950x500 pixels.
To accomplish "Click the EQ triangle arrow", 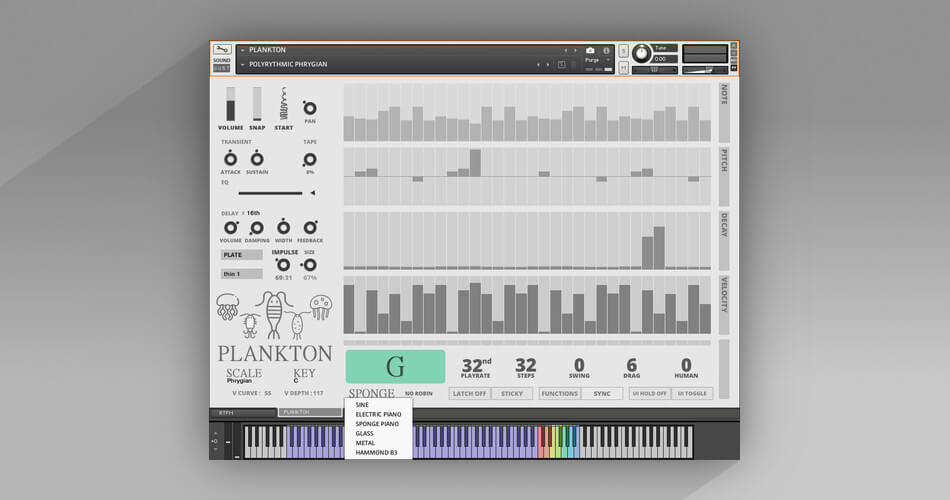I will coord(313,193).
